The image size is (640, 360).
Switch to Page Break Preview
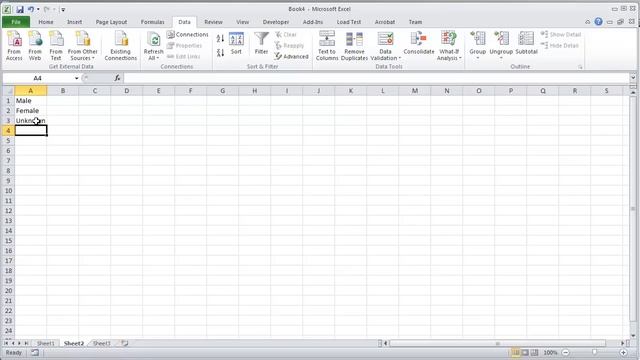click(534, 352)
